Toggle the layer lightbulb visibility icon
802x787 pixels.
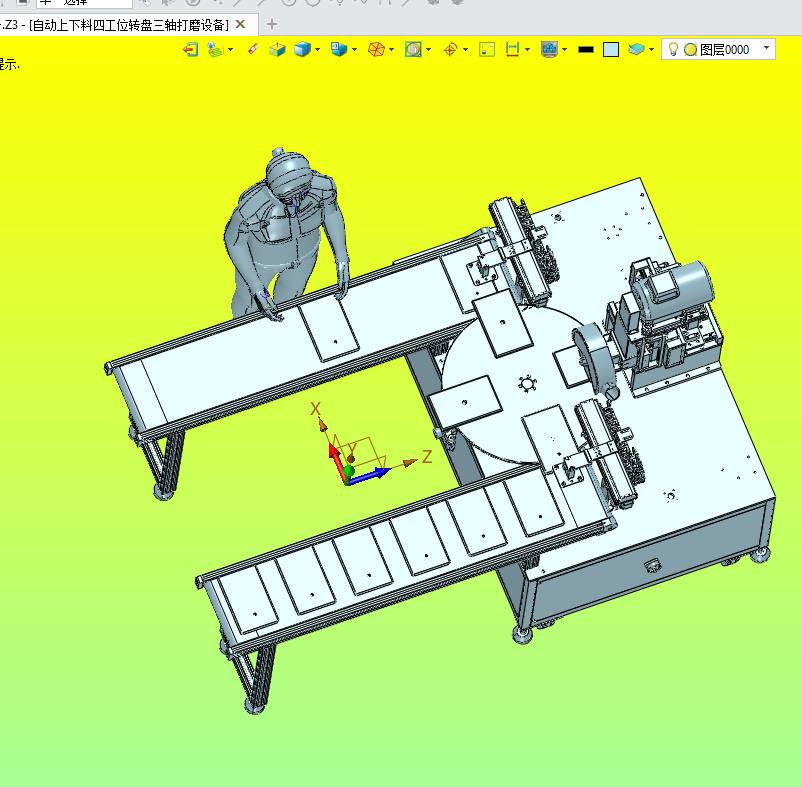(674, 49)
